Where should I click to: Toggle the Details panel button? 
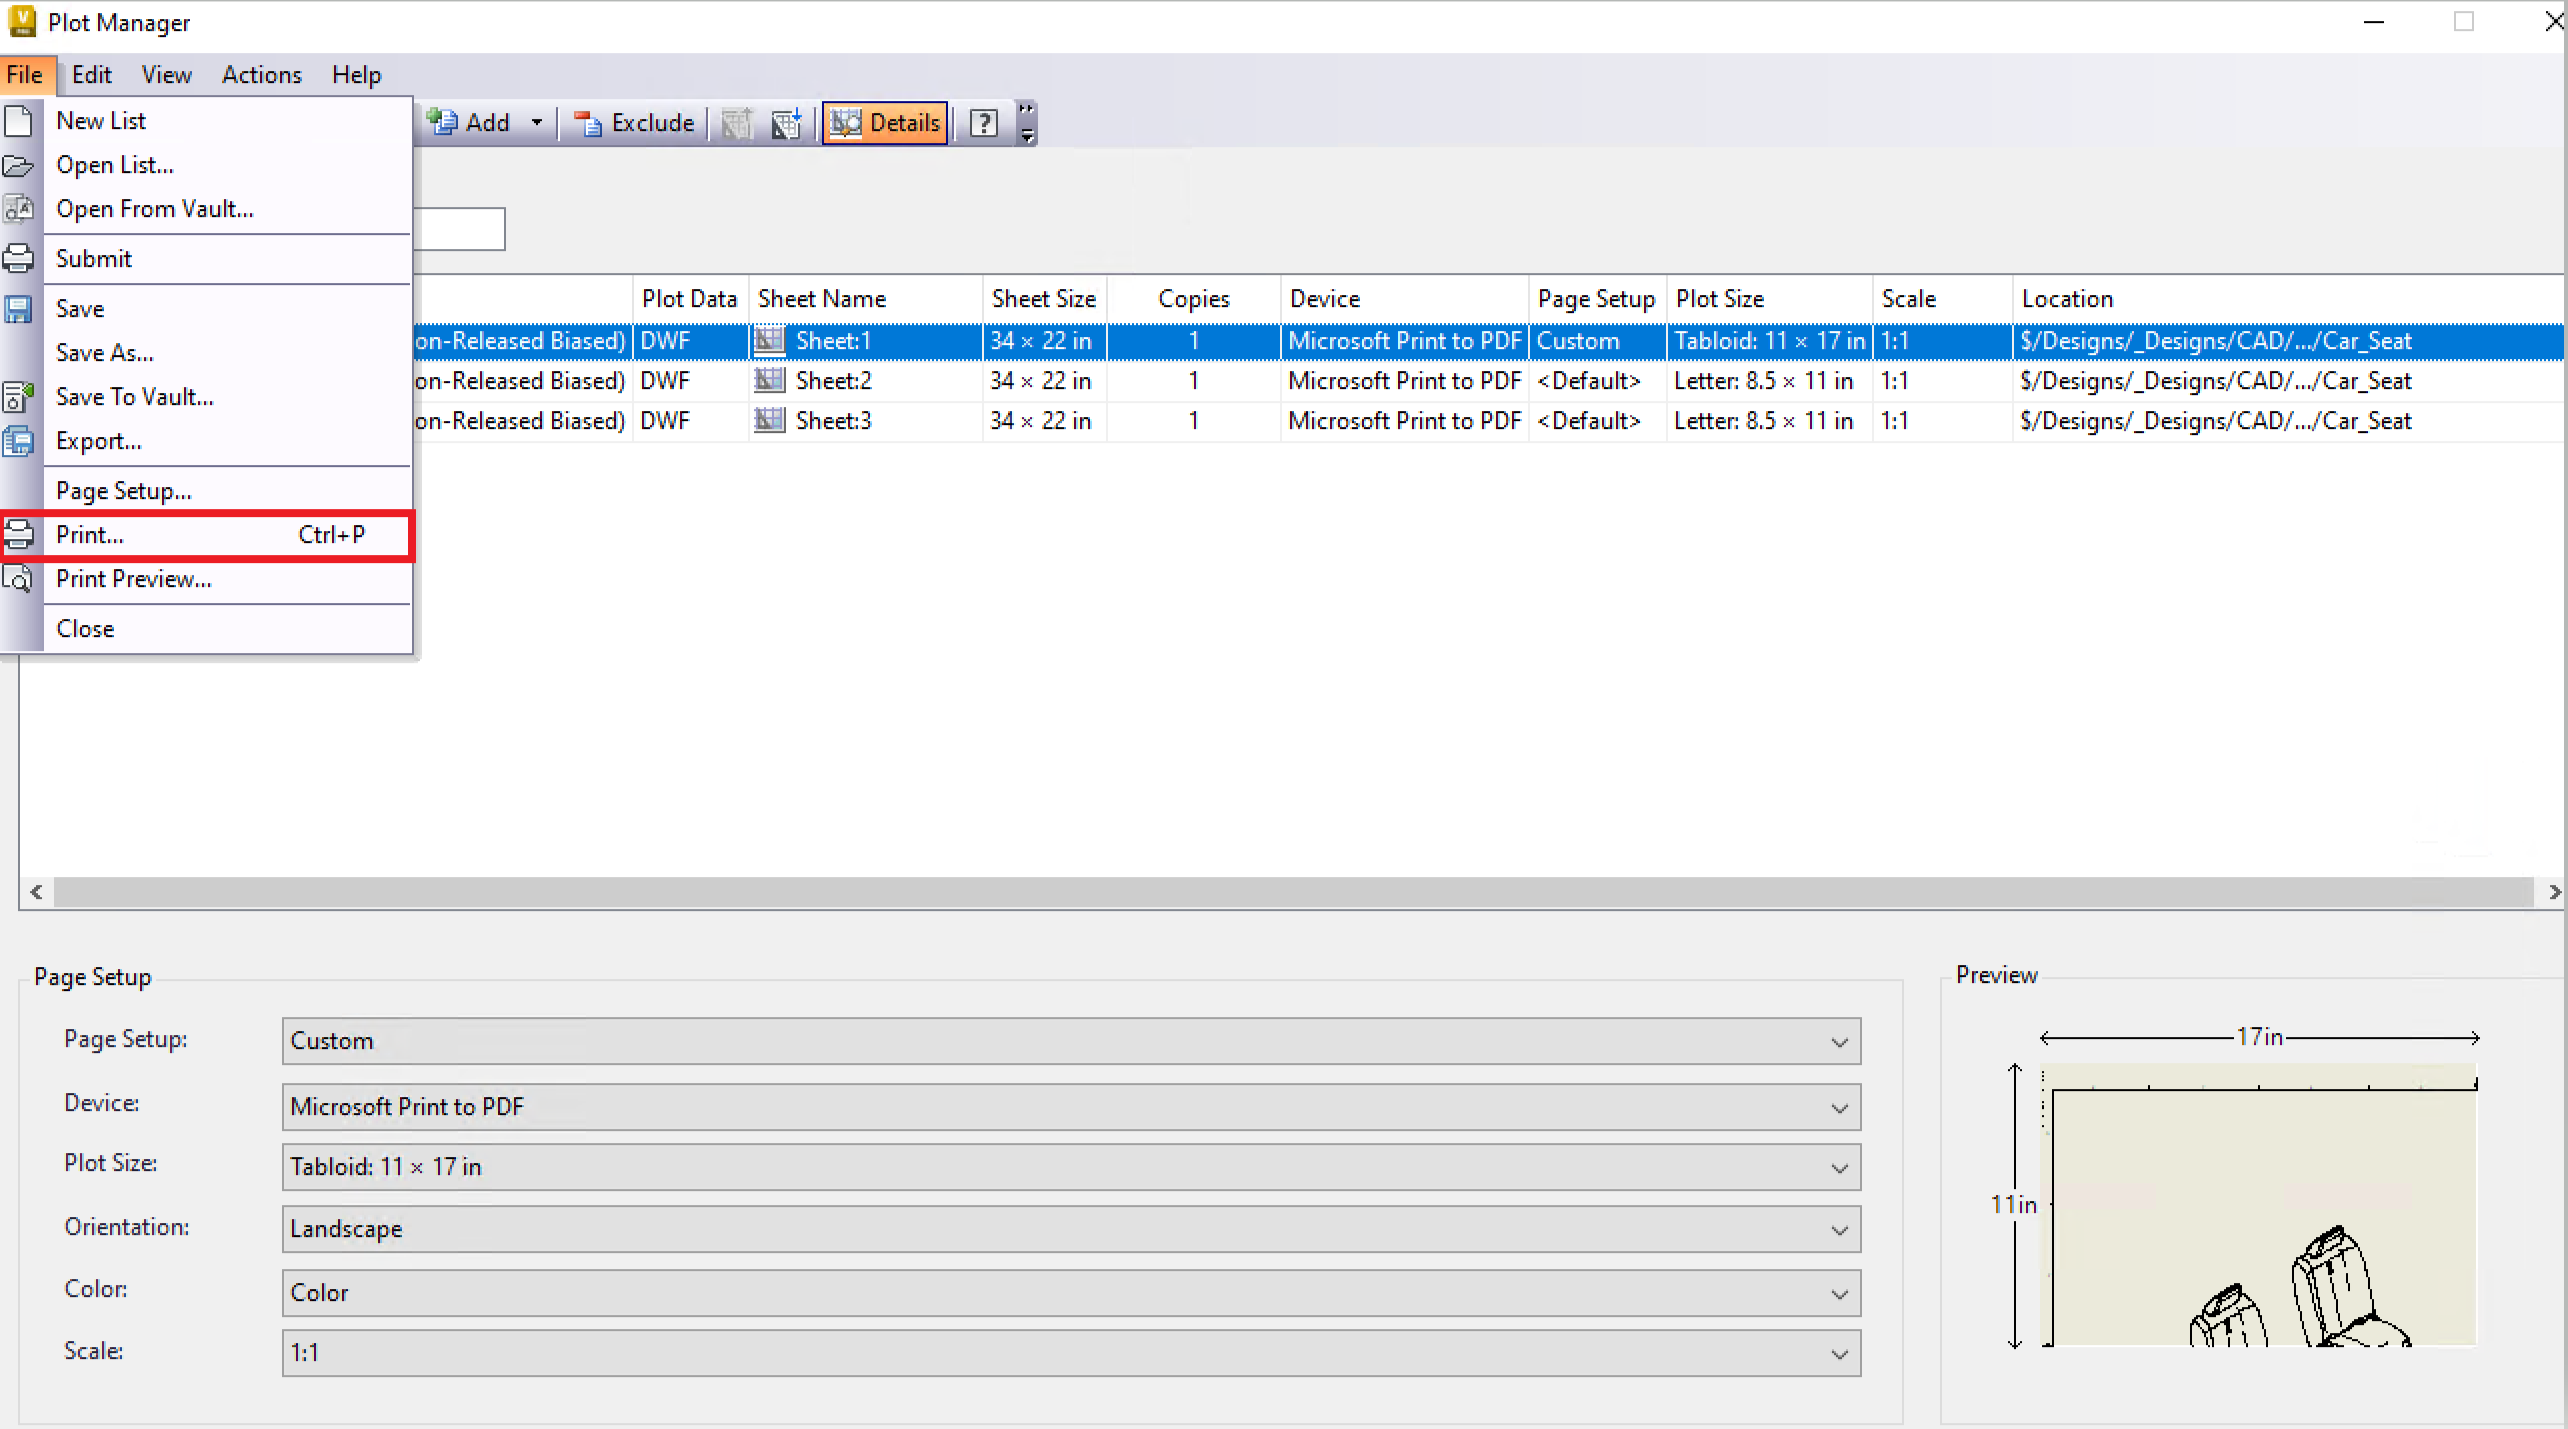pos(885,123)
